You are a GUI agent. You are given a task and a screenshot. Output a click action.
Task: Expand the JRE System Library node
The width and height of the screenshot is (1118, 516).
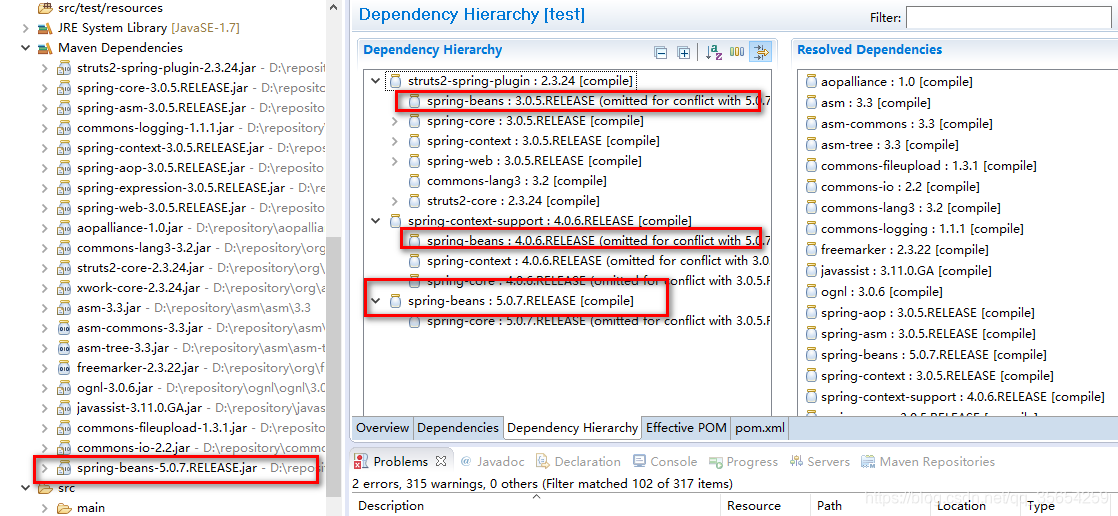[x=26, y=29]
